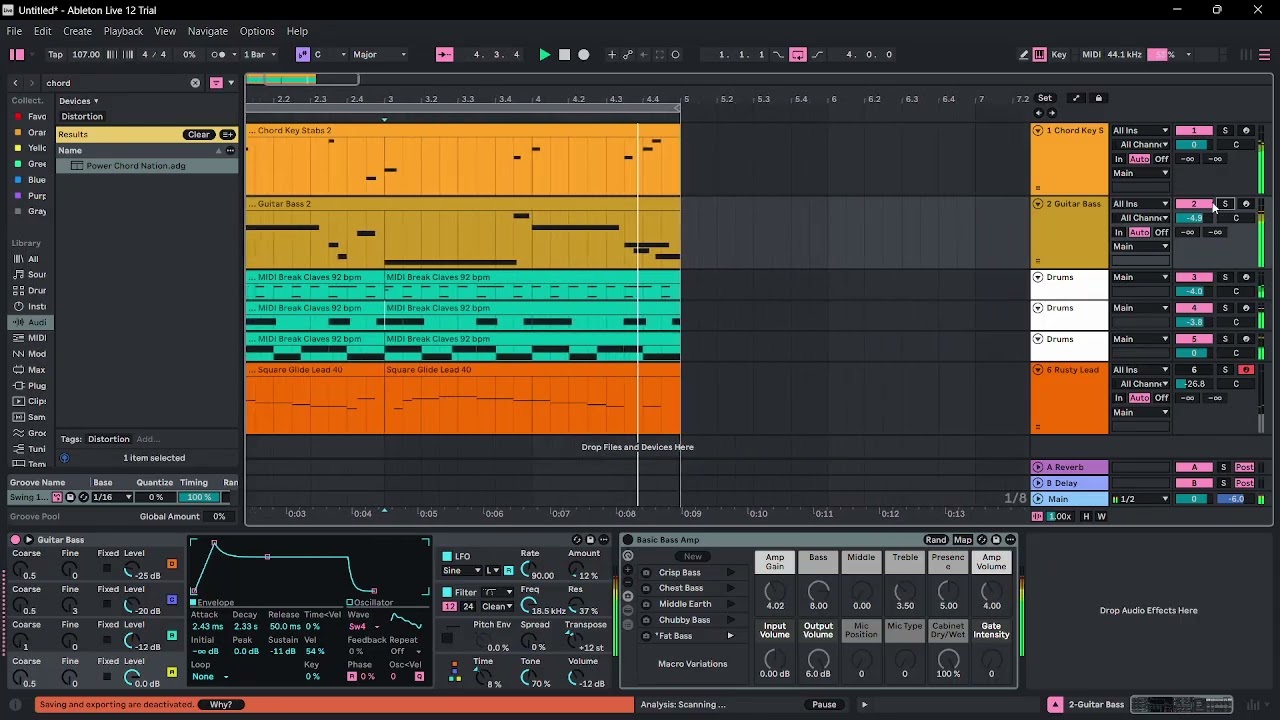This screenshot has height=720, width=1280.
Task: Open the groove Base 1/16 dropdown
Action: 112,498
